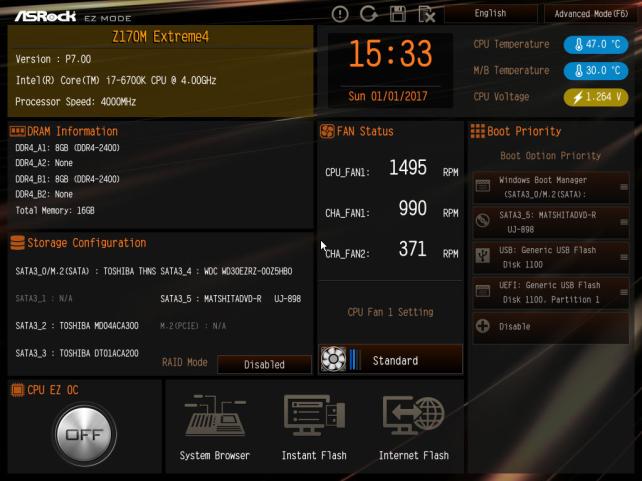The height and width of the screenshot is (481, 642).
Task: Click the handle on the SATA3_5 boot entry
Action: coord(624,222)
